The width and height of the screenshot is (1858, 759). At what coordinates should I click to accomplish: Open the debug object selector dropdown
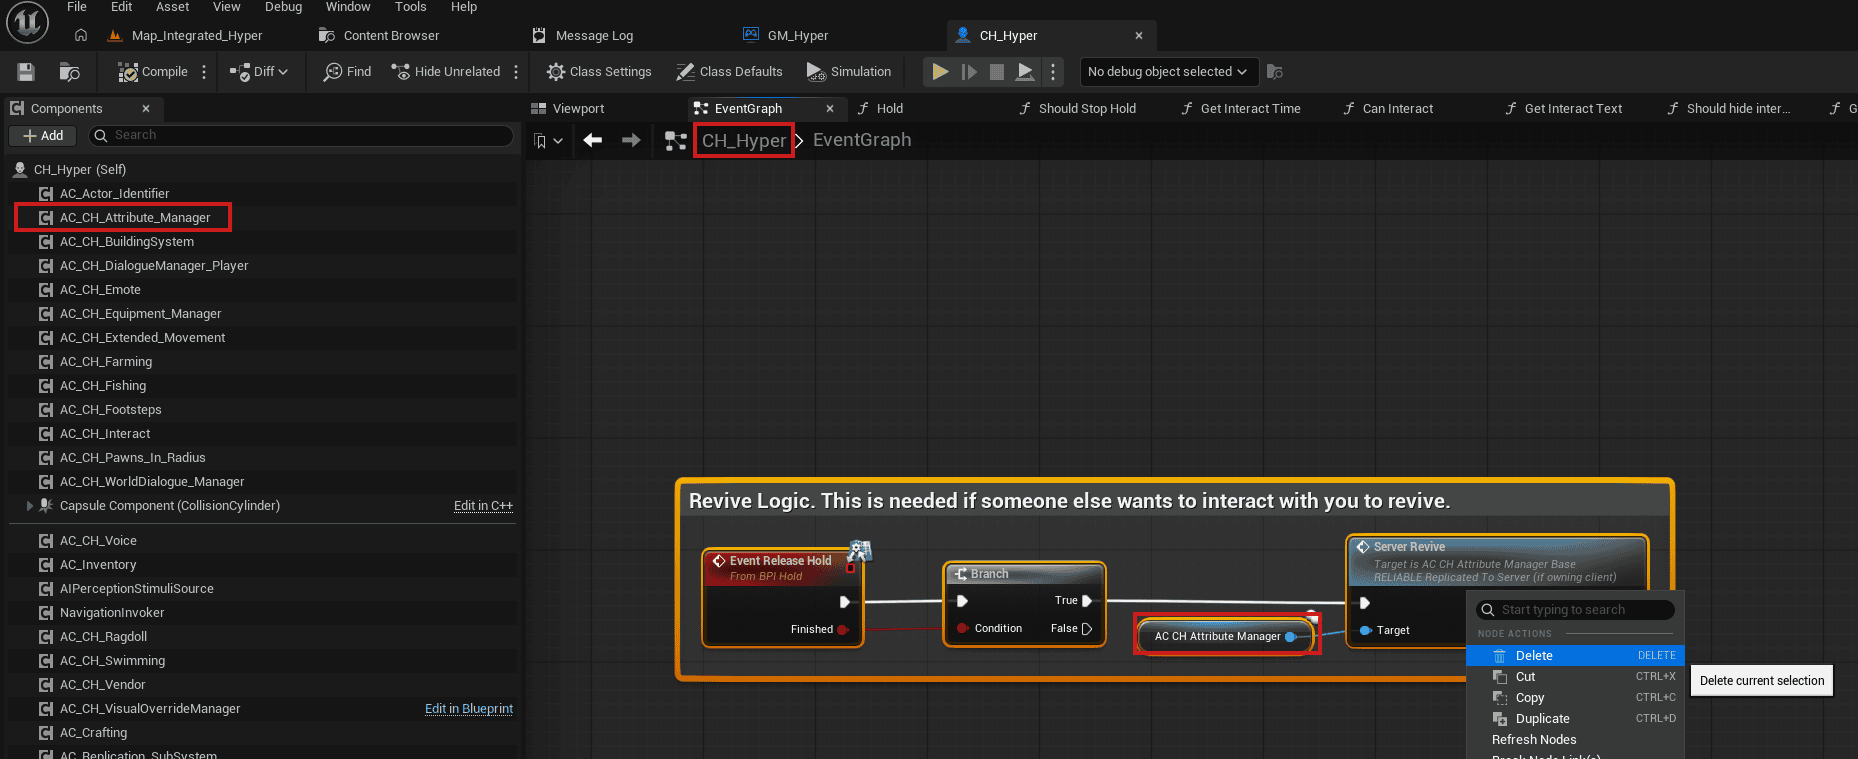tap(1168, 72)
